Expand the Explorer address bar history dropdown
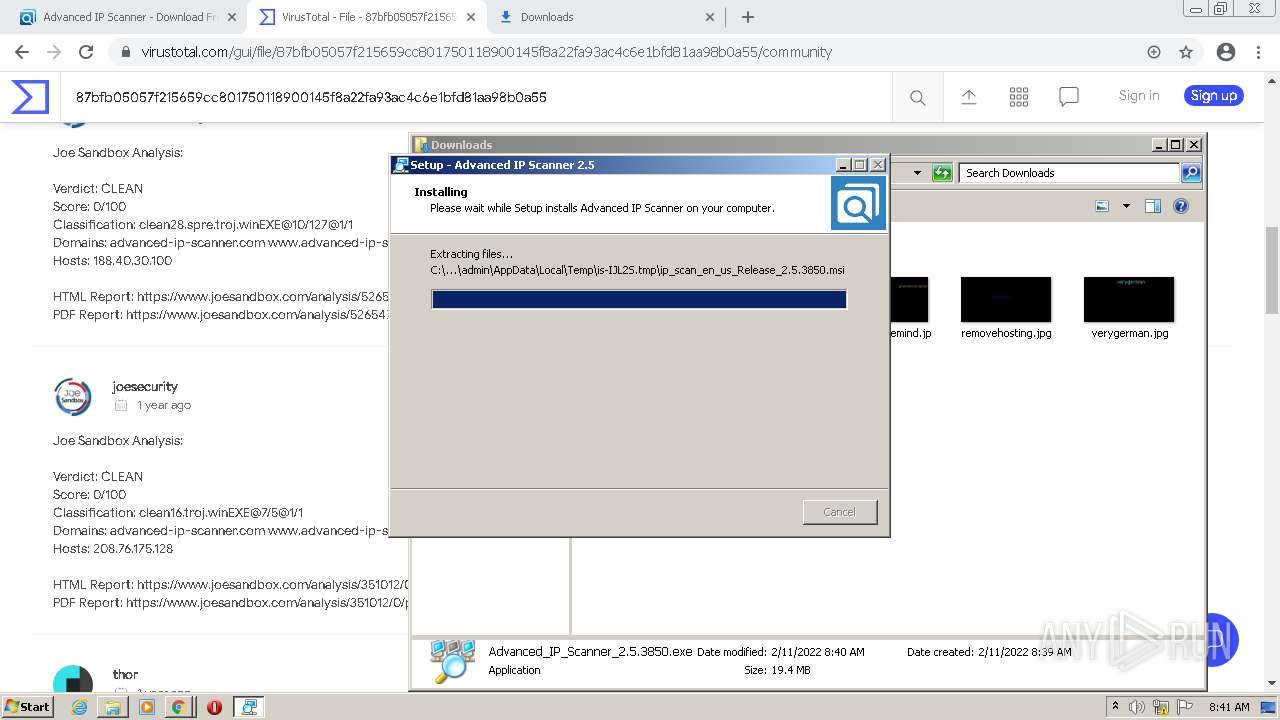This screenshot has height=720, width=1280. tap(917, 173)
